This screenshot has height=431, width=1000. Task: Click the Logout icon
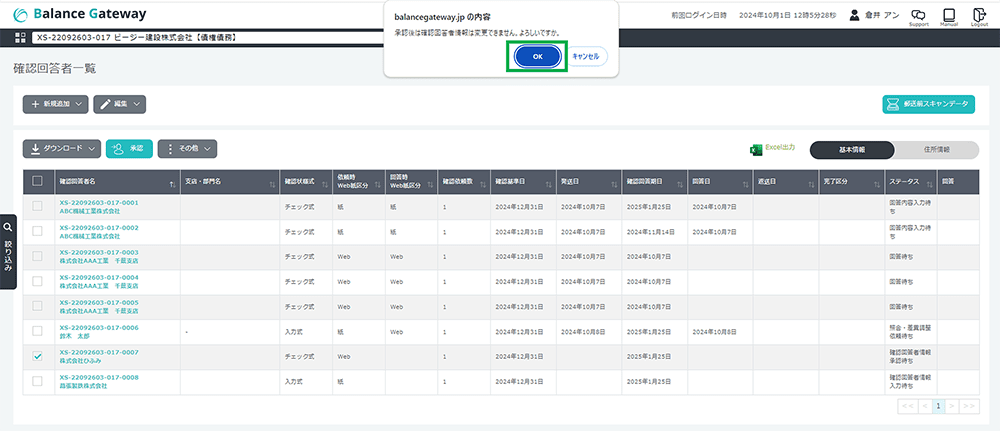(979, 16)
